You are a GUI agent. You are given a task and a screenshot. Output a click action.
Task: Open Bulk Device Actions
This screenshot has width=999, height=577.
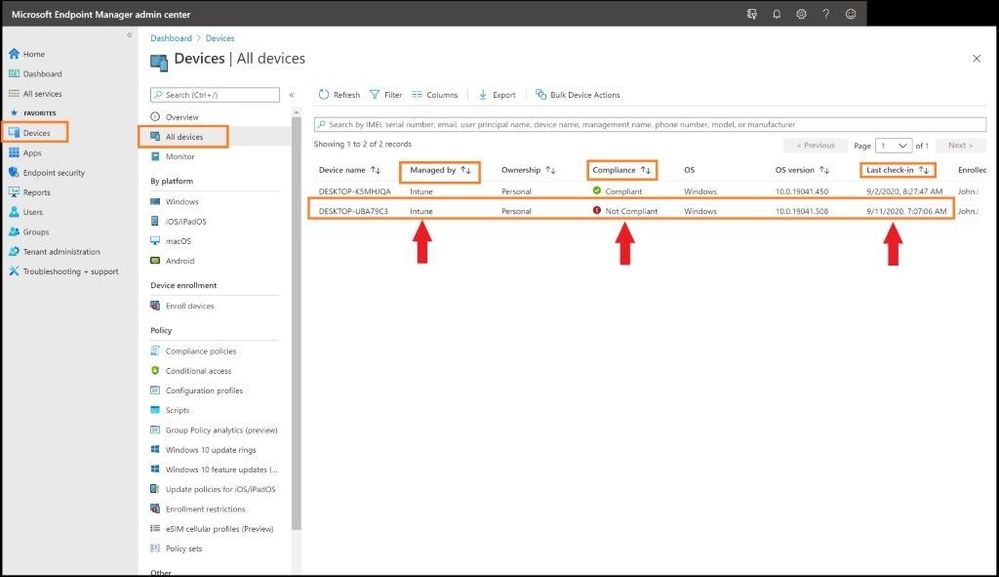pyautogui.click(x=578, y=95)
